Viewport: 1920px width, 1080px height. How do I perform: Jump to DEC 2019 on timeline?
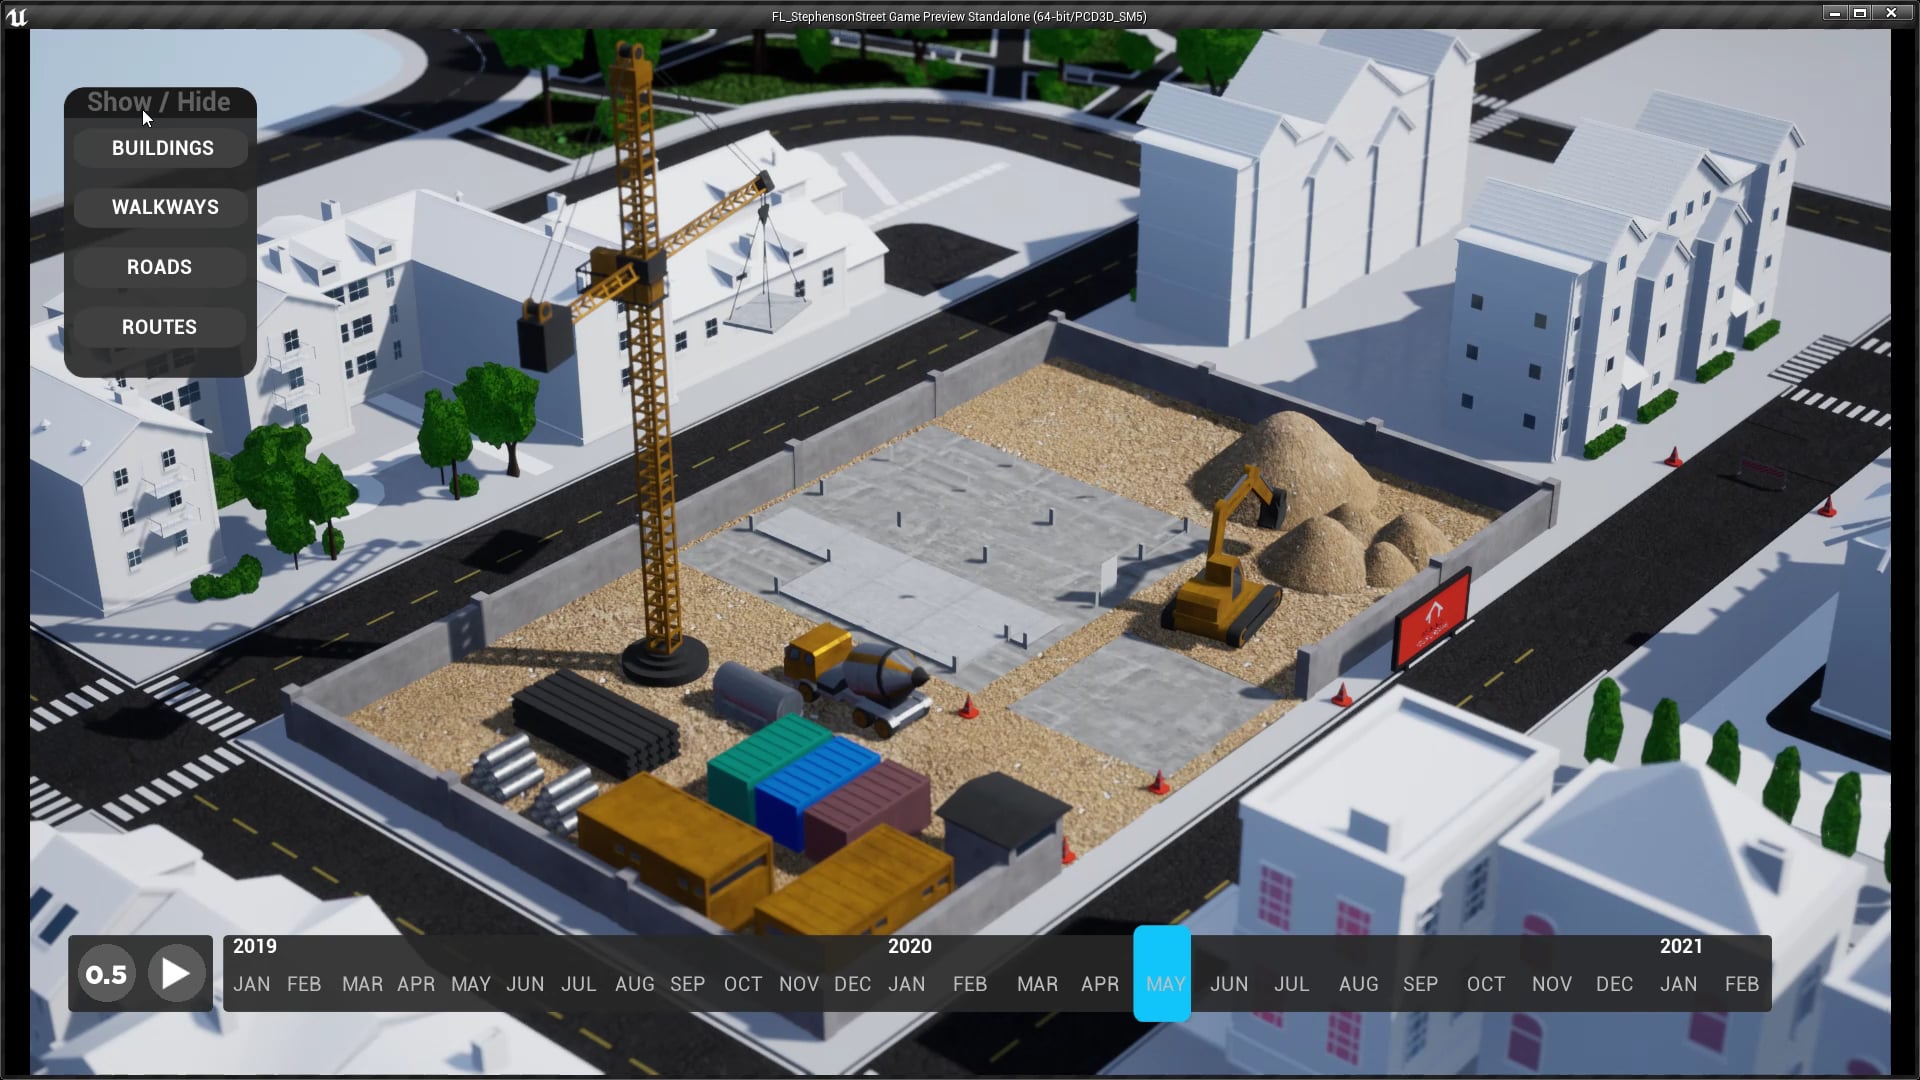pyautogui.click(x=853, y=984)
